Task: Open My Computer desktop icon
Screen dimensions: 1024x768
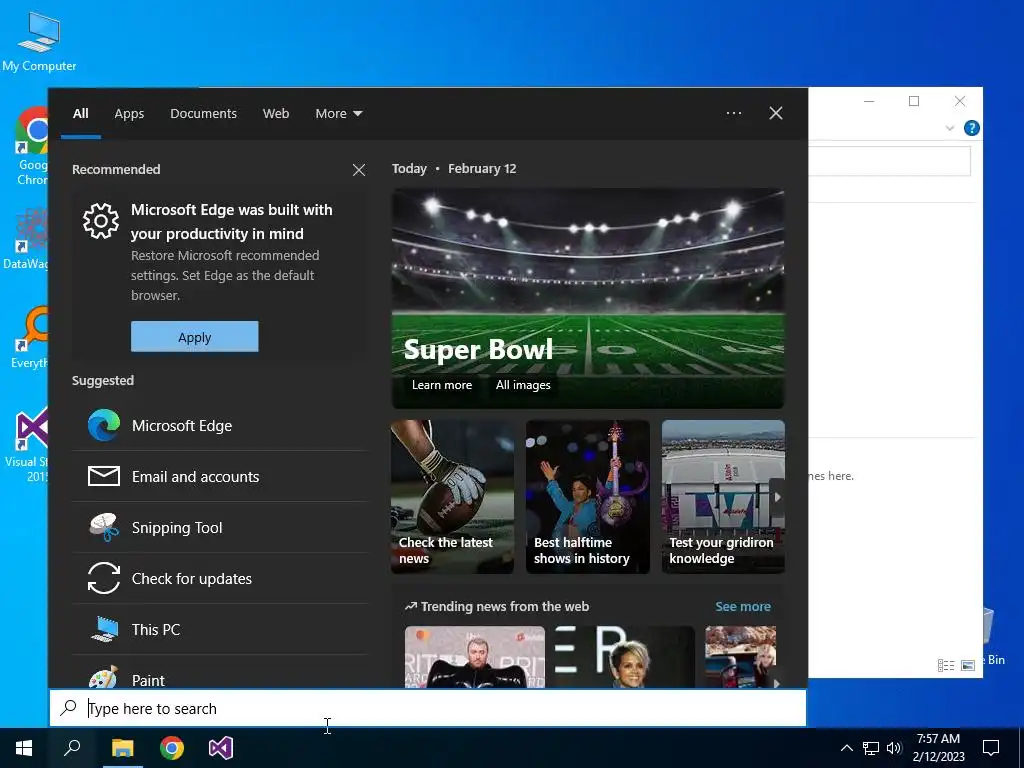Action: point(39,41)
